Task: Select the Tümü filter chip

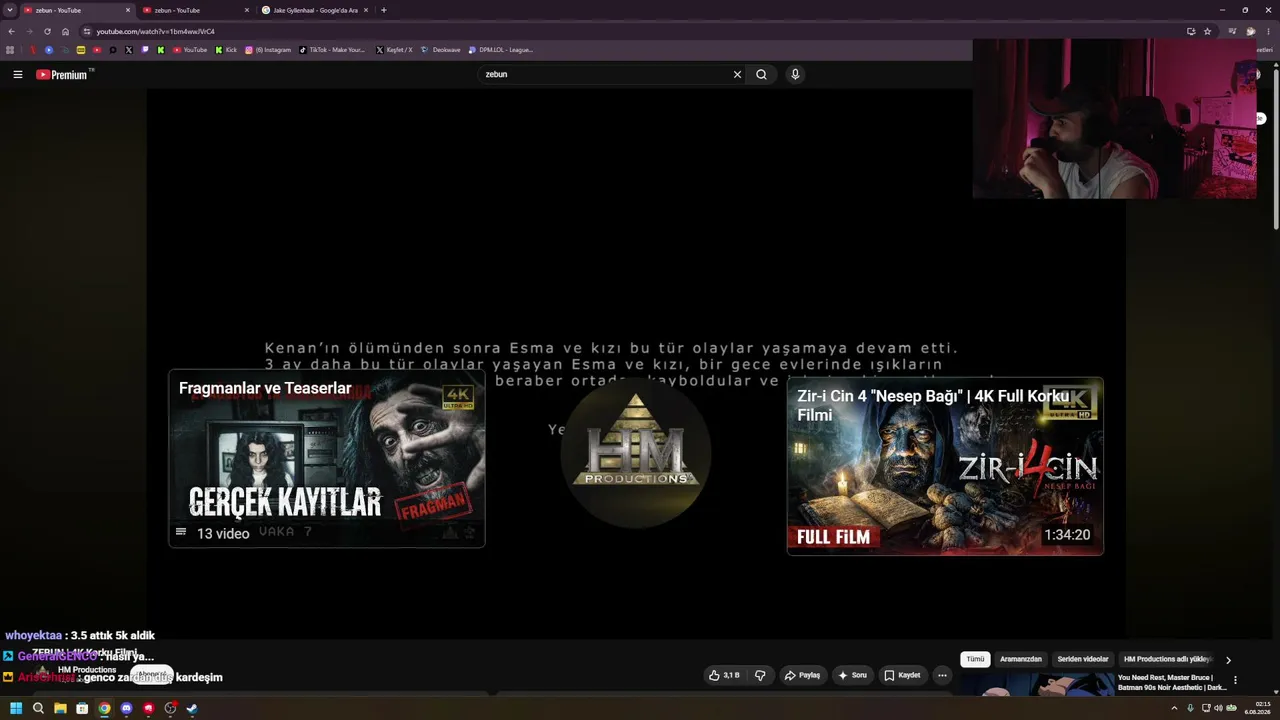Action: coord(975,660)
